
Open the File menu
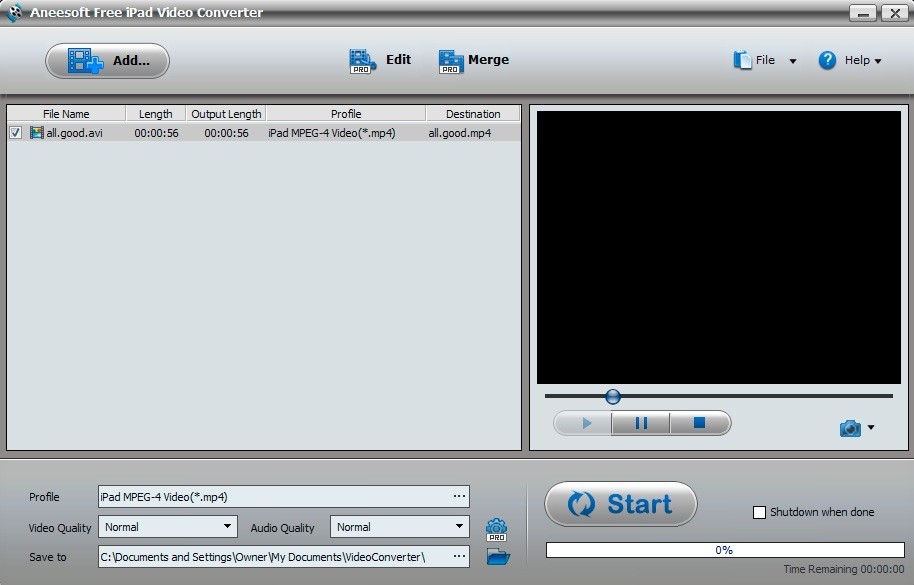coord(766,60)
